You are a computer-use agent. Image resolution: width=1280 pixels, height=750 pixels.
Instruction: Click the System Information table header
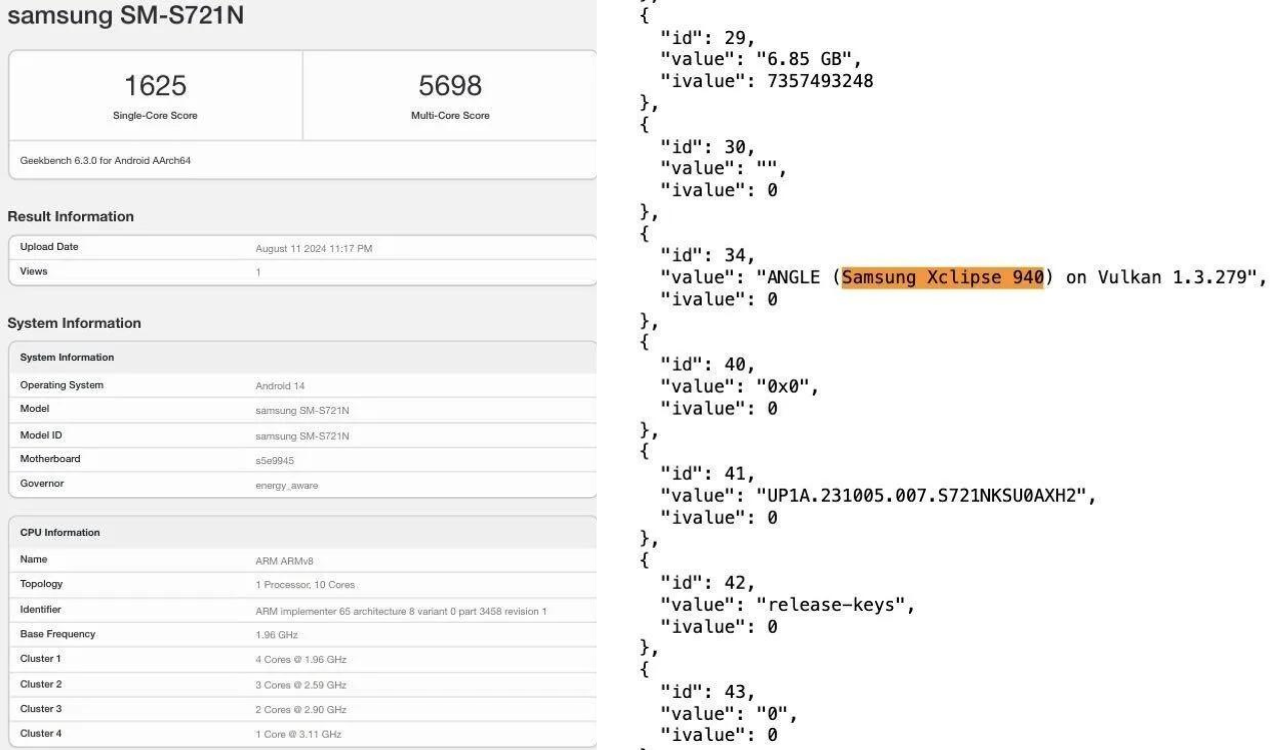(67, 357)
